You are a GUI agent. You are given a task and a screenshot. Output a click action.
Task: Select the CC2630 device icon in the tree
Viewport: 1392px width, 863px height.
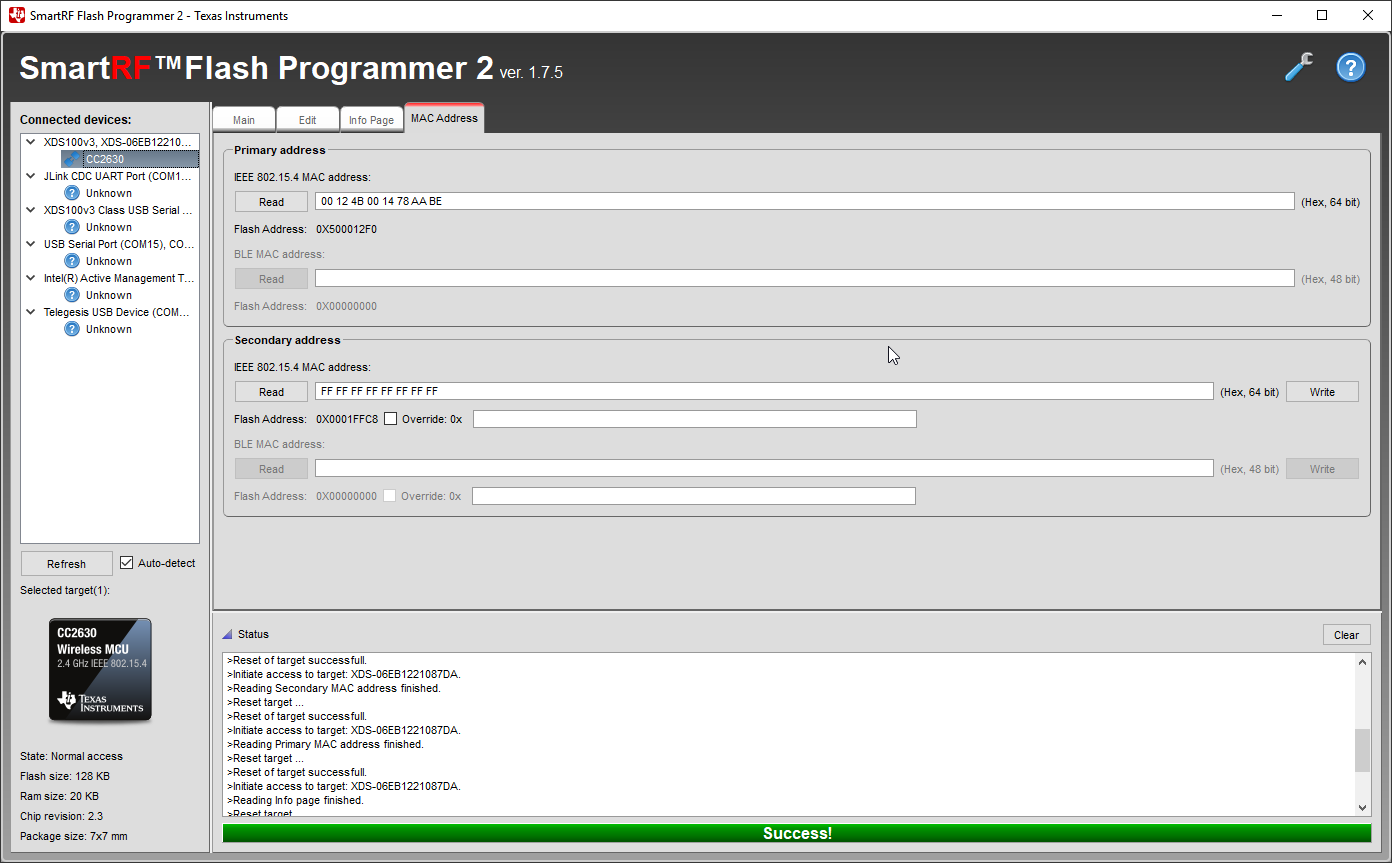tap(72, 159)
